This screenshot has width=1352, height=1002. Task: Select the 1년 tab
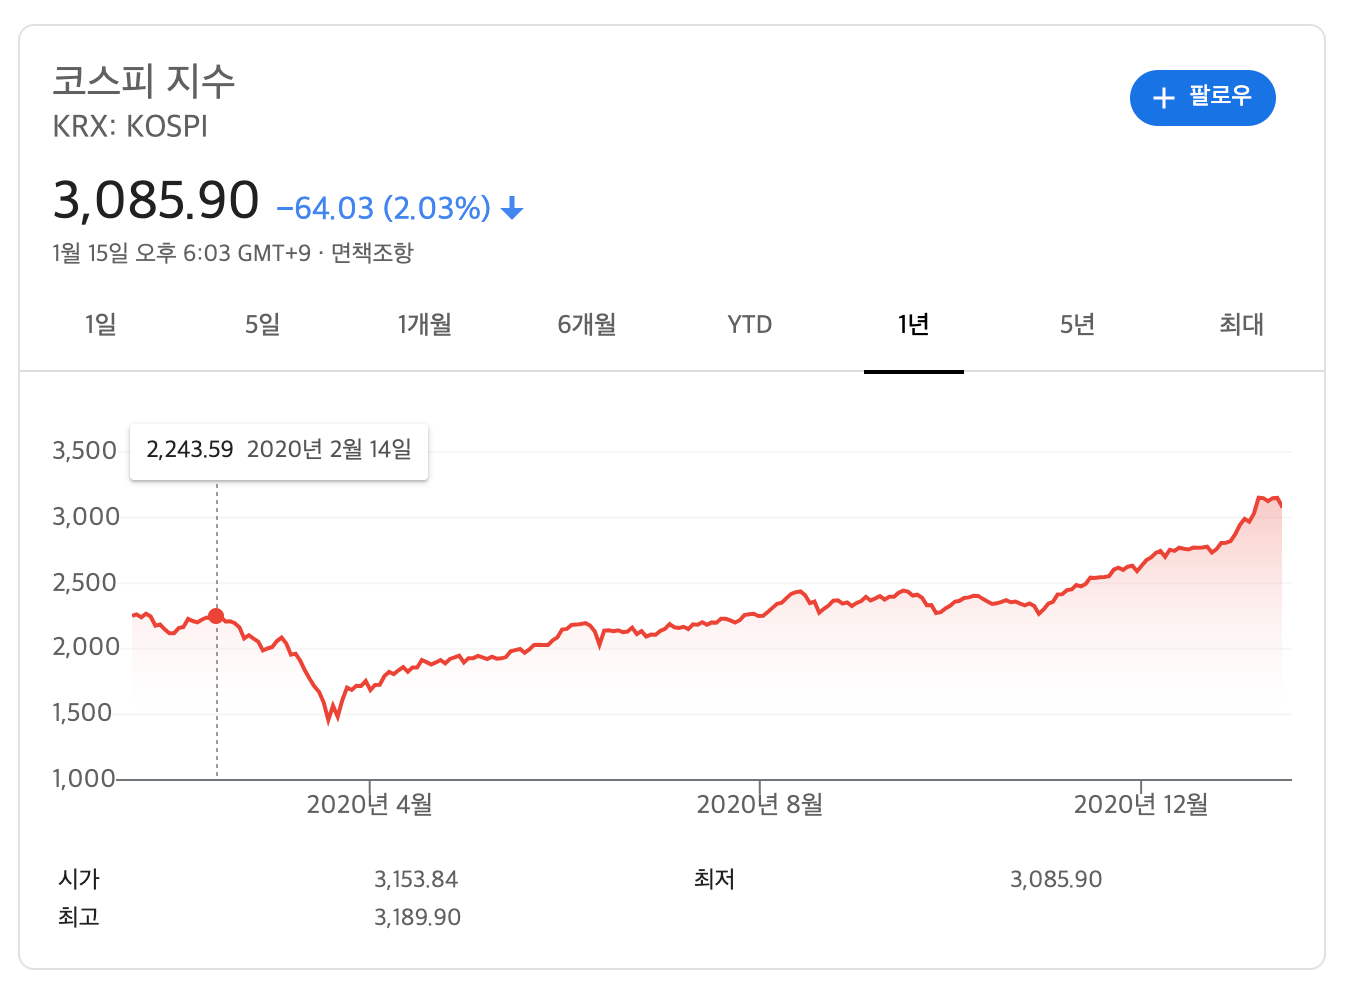click(x=914, y=324)
